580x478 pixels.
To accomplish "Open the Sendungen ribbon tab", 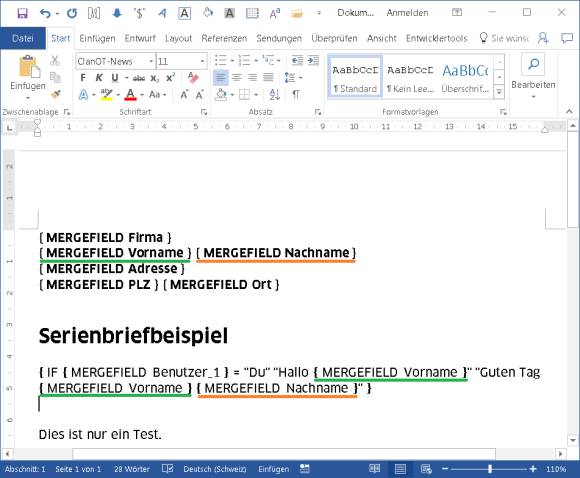I will [x=279, y=38].
